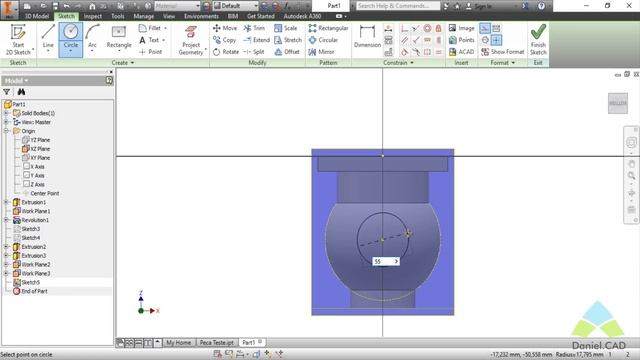This screenshot has width=640, height=360.
Task: Click the Home icon in quick access
Action: [x=92, y=6]
